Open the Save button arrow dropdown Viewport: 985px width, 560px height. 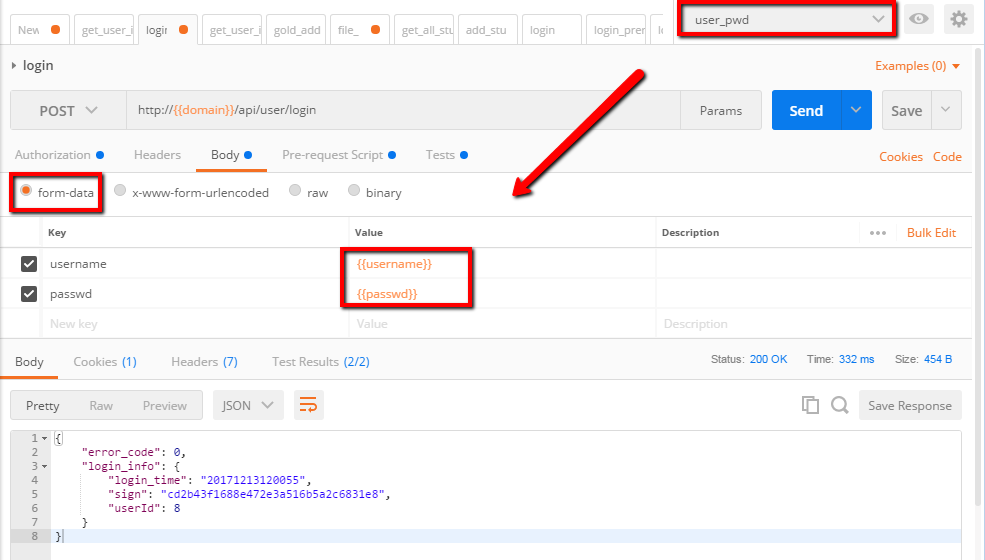point(946,110)
